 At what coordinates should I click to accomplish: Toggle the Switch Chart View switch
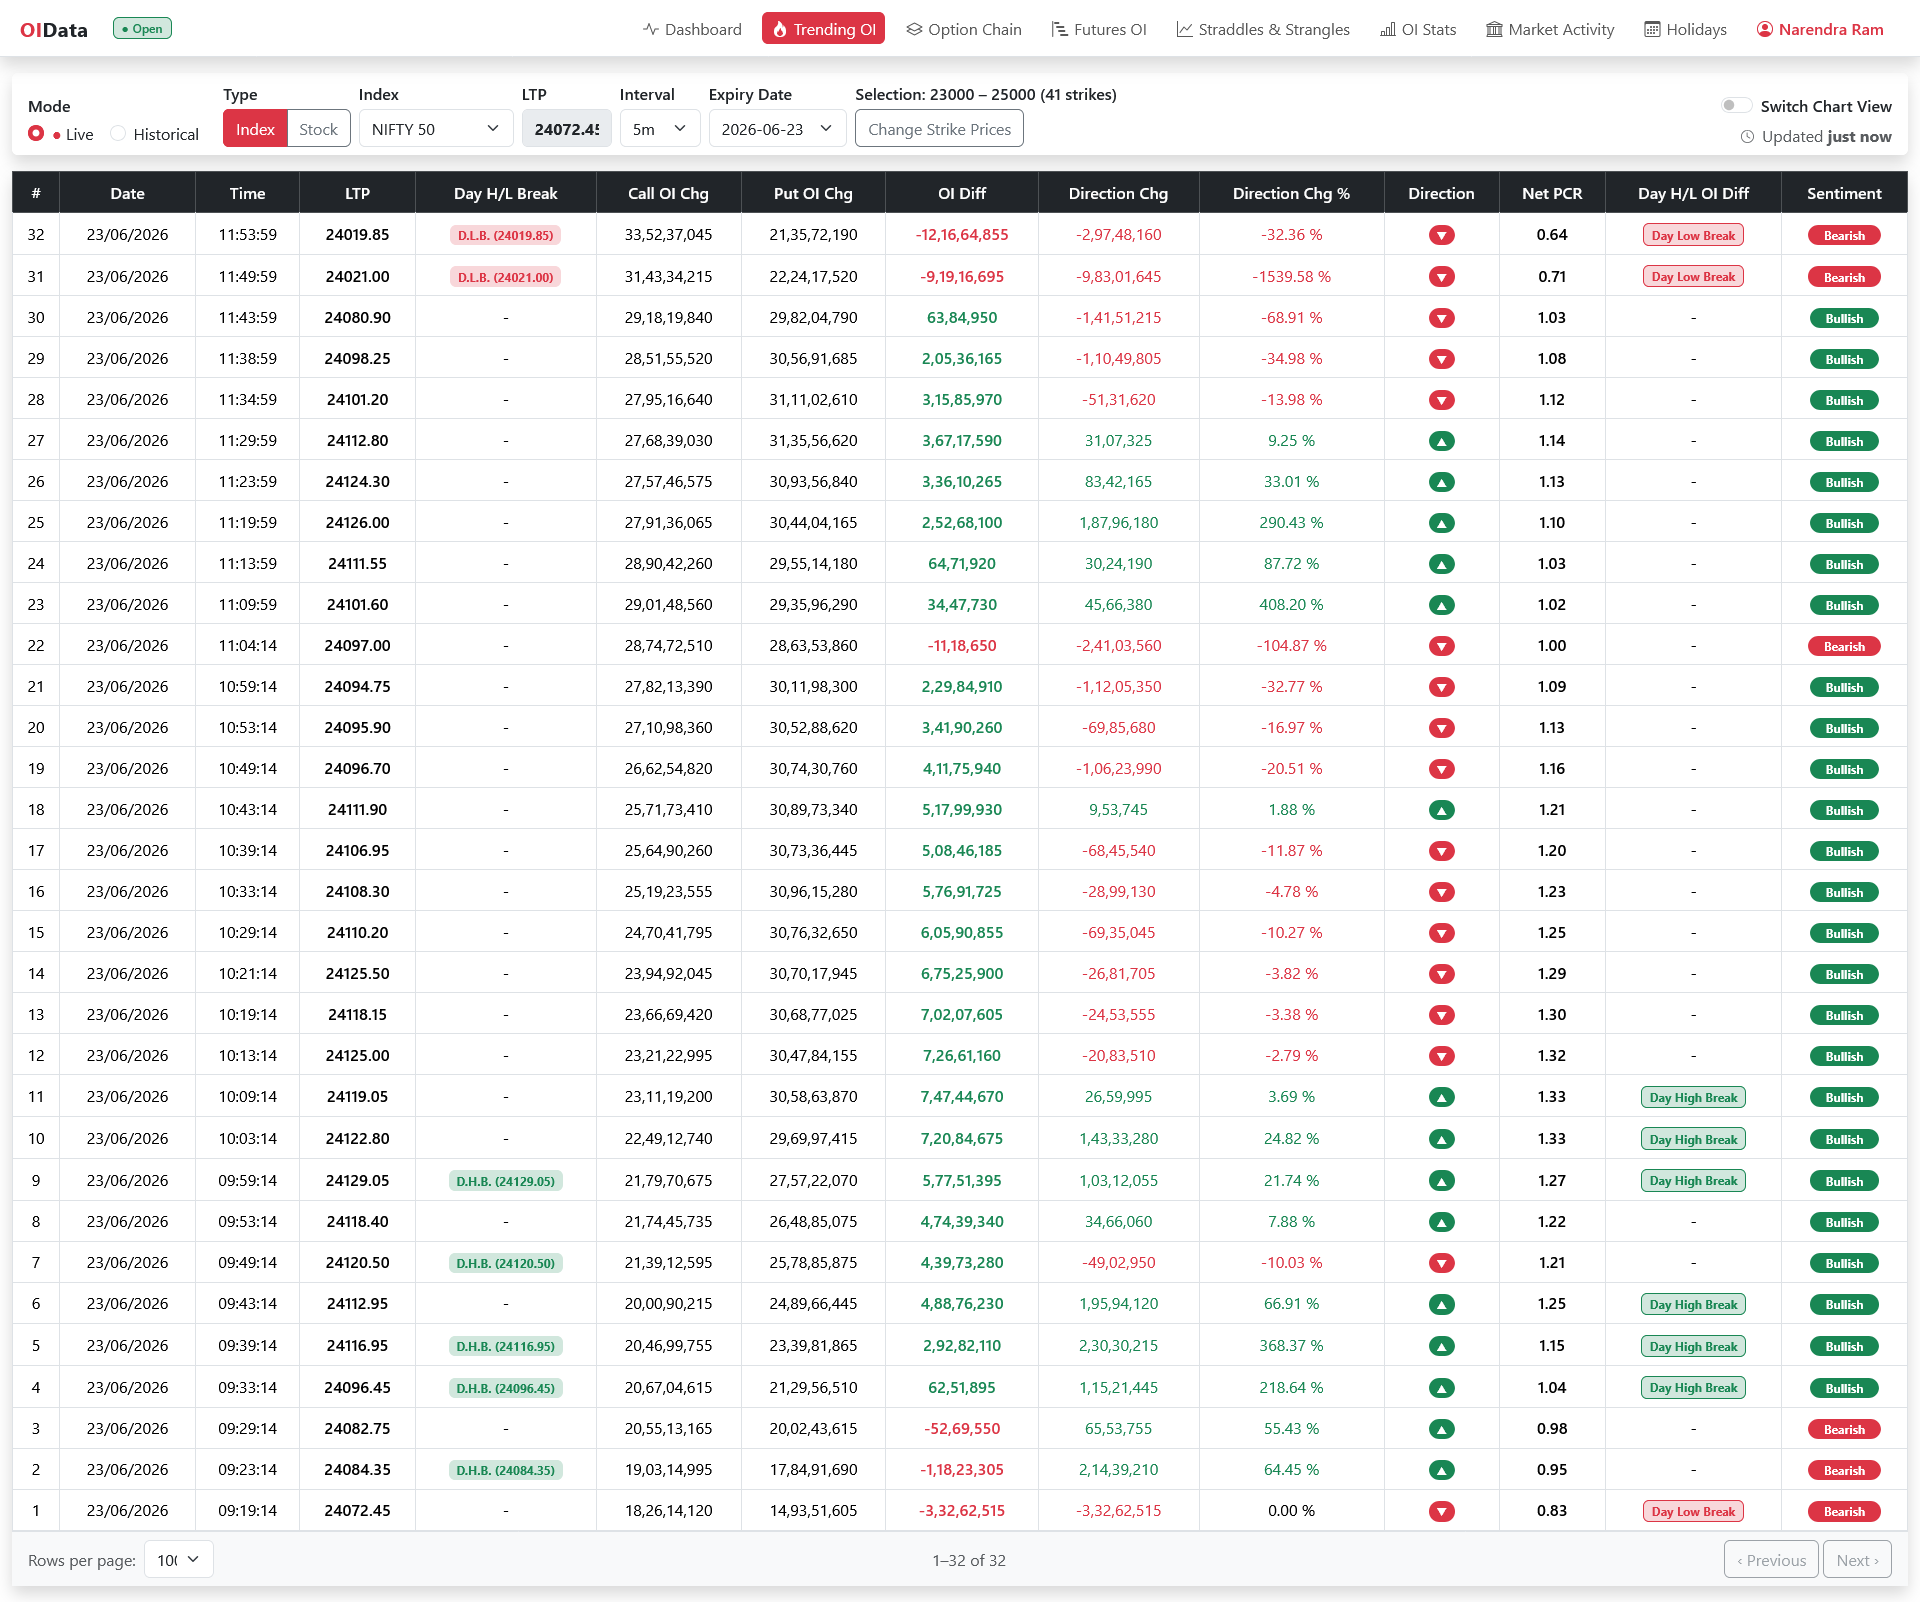pyautogui.click(x=1736, y=105)
